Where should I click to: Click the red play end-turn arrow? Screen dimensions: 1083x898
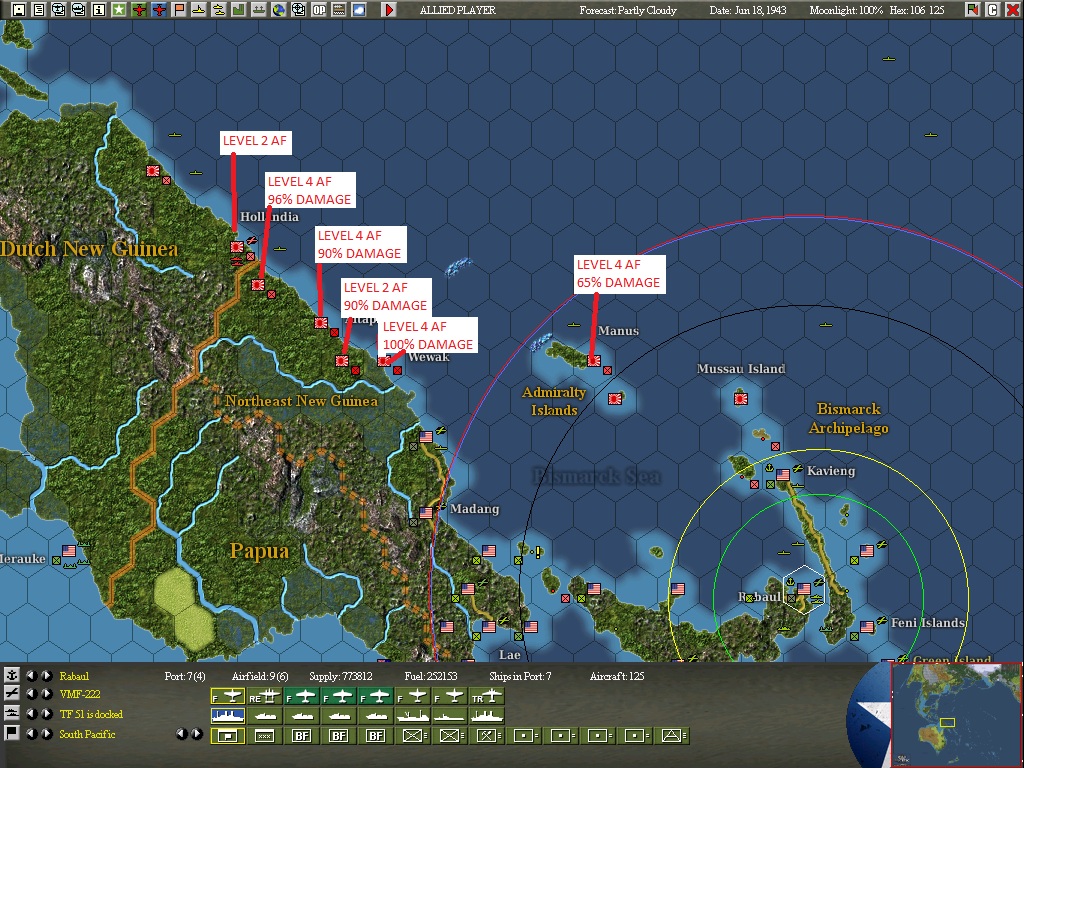point(389,10)
